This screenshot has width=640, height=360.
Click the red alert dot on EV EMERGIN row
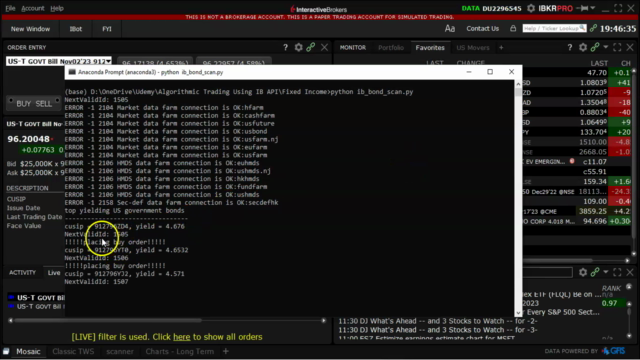(x=572, y=161)
